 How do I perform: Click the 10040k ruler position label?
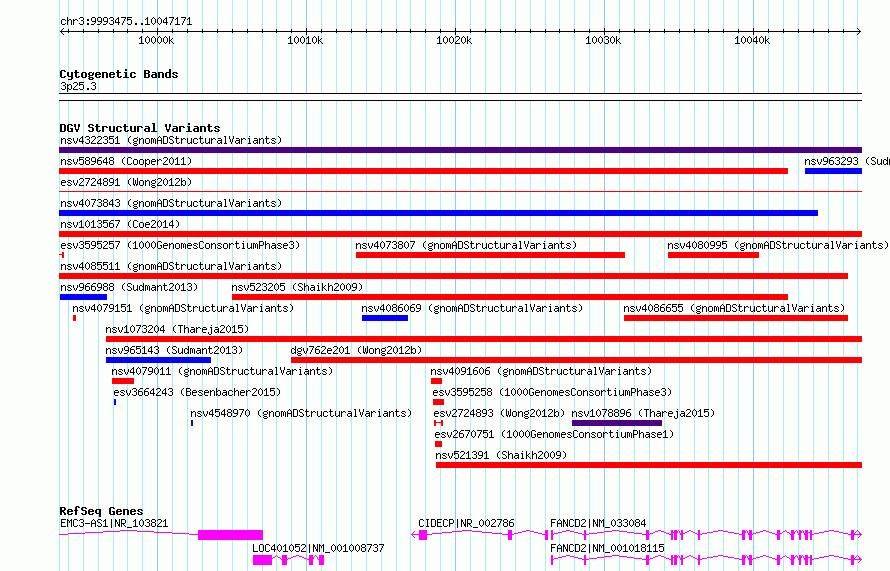(752, 40)
